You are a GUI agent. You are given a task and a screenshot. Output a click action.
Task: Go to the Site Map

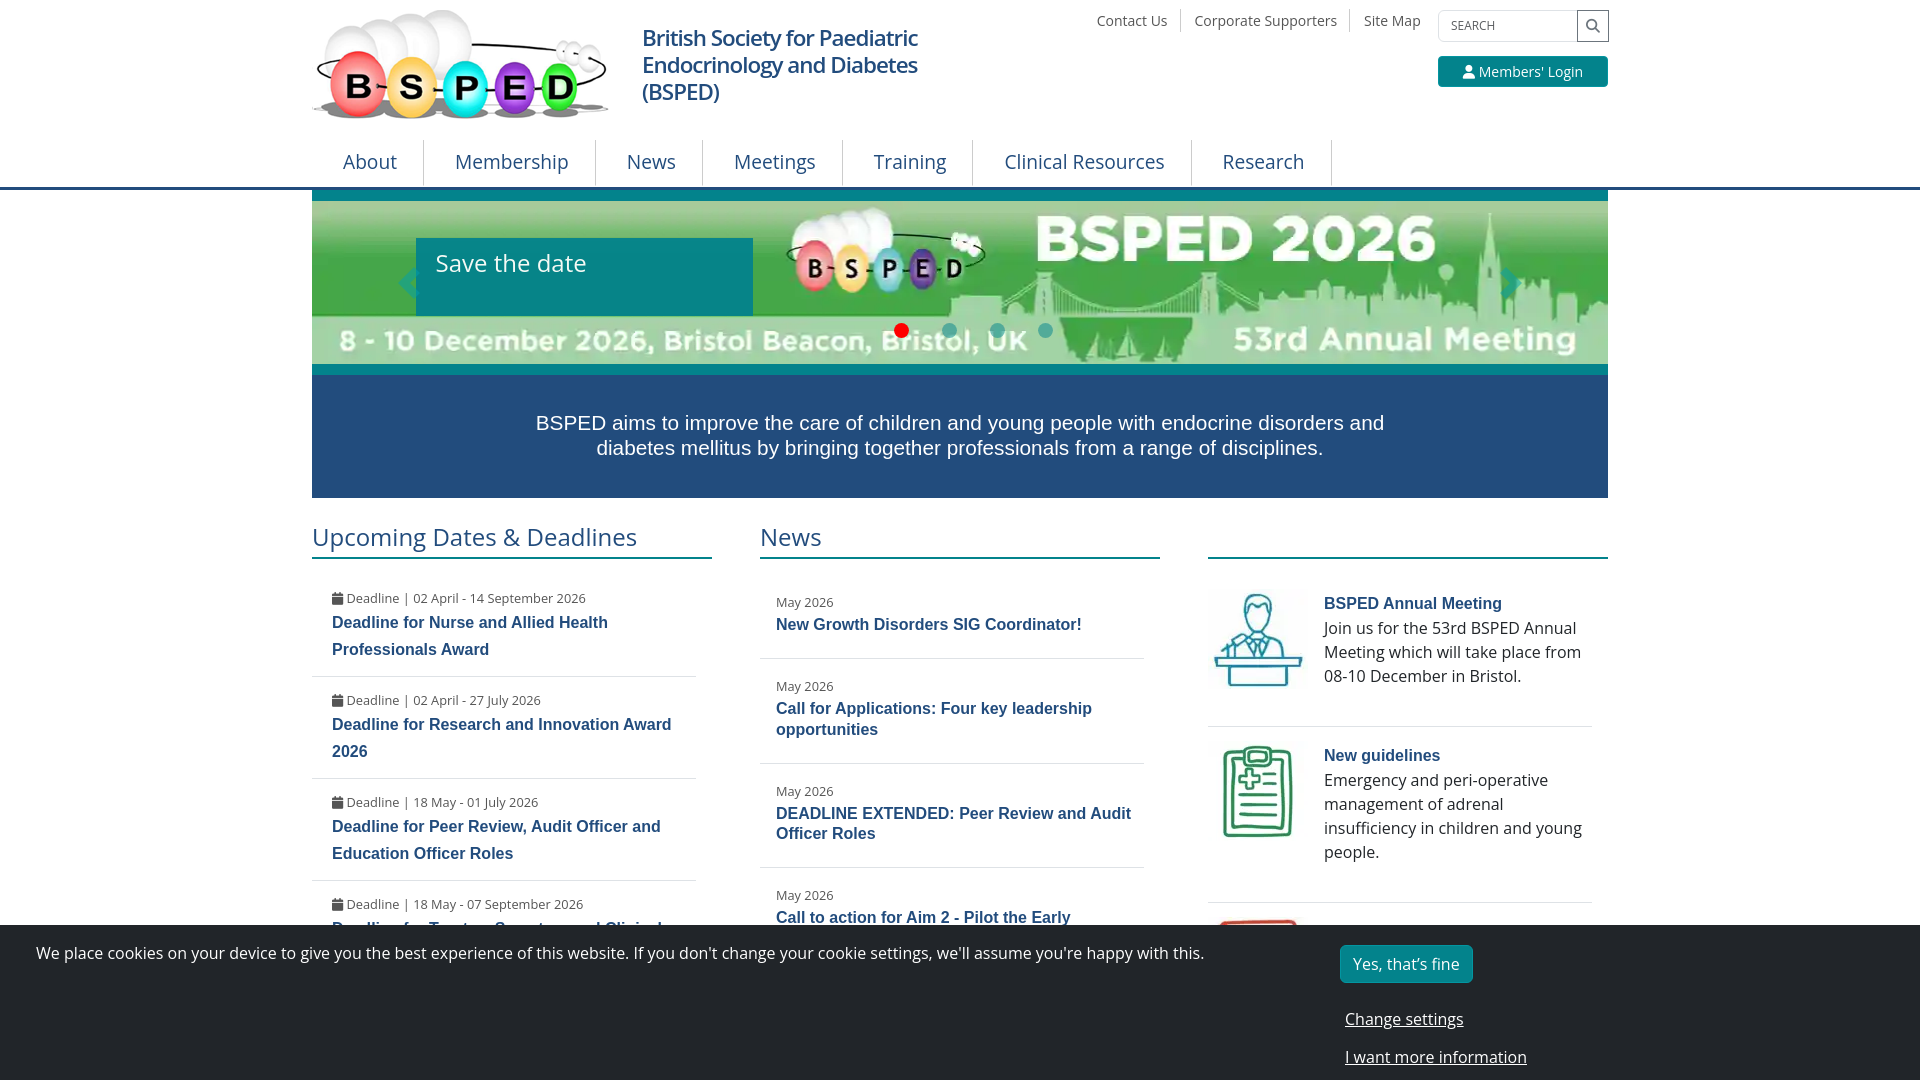pos(1391,21)
